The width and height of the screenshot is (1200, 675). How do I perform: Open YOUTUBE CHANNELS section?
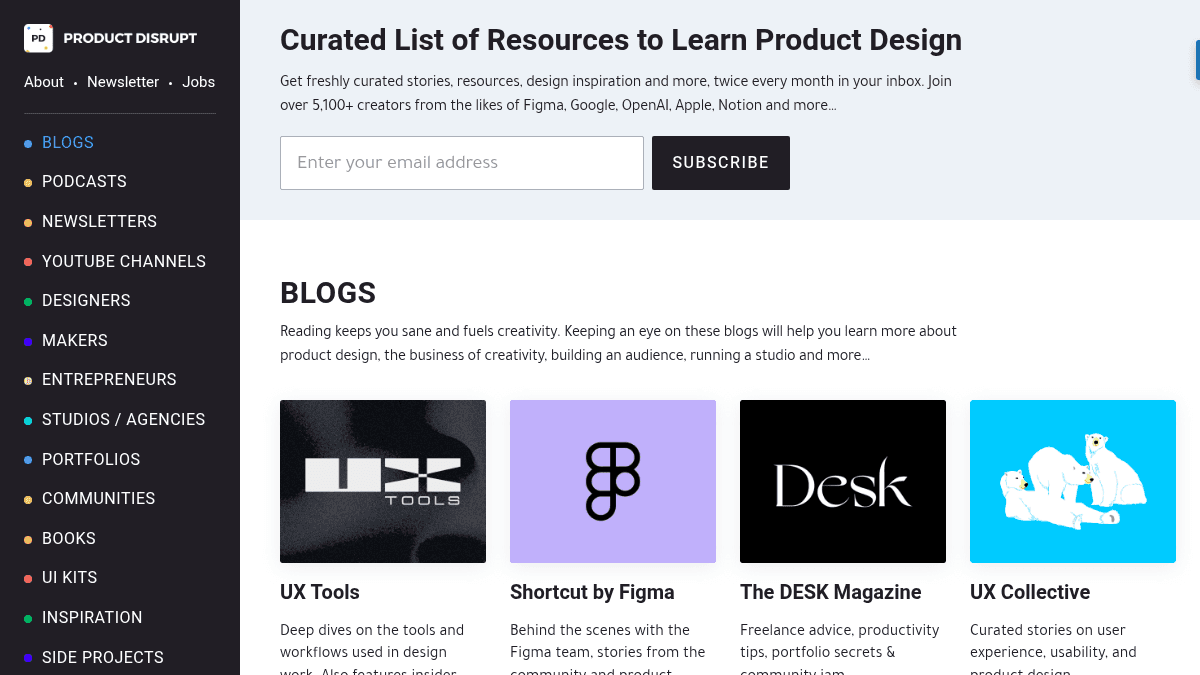coord(124,262)
